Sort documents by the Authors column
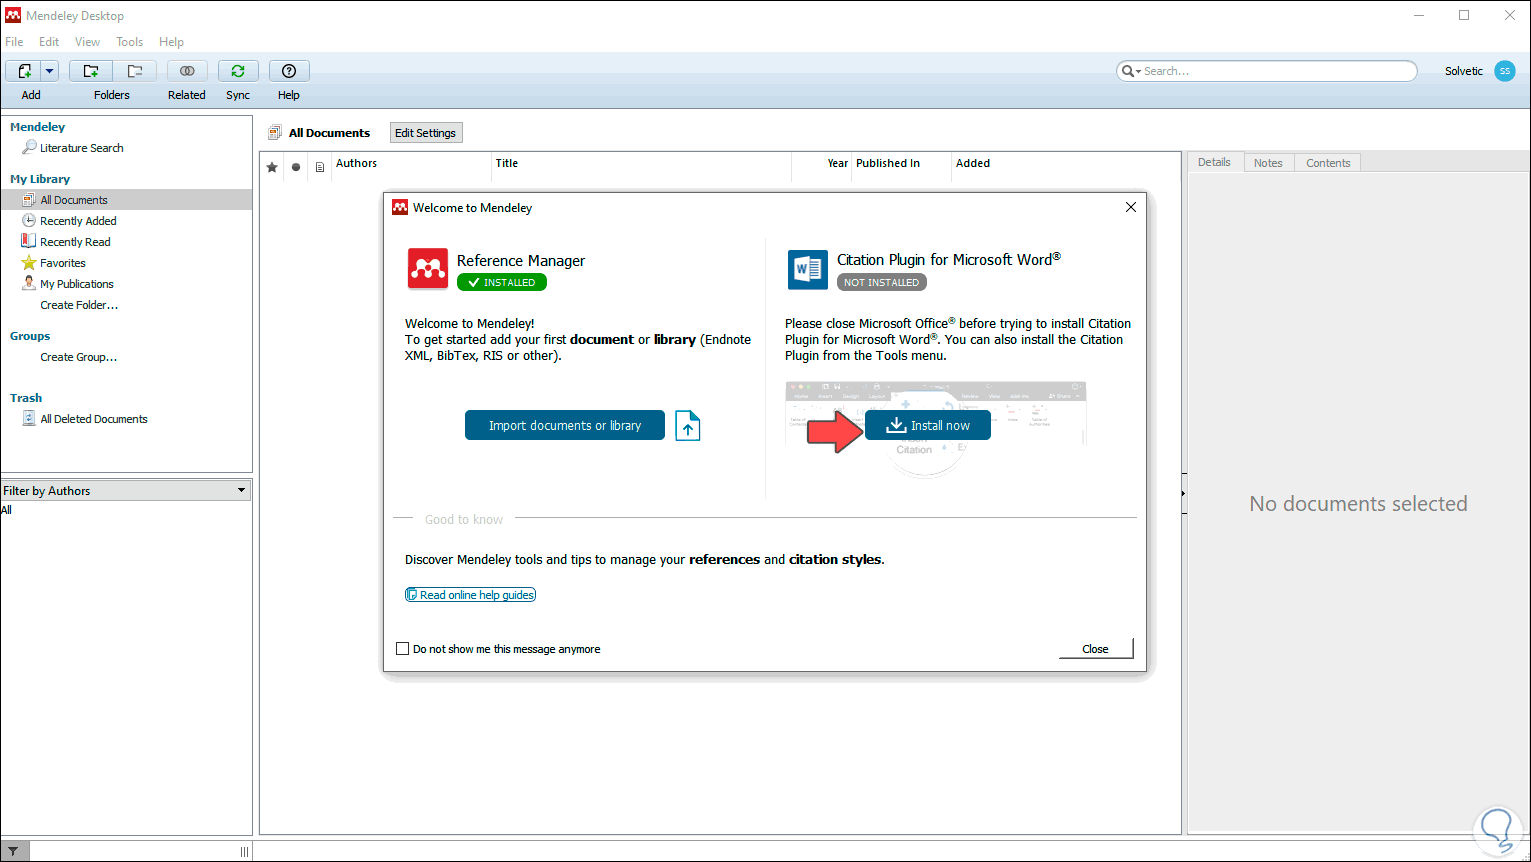 click(357, 163)
